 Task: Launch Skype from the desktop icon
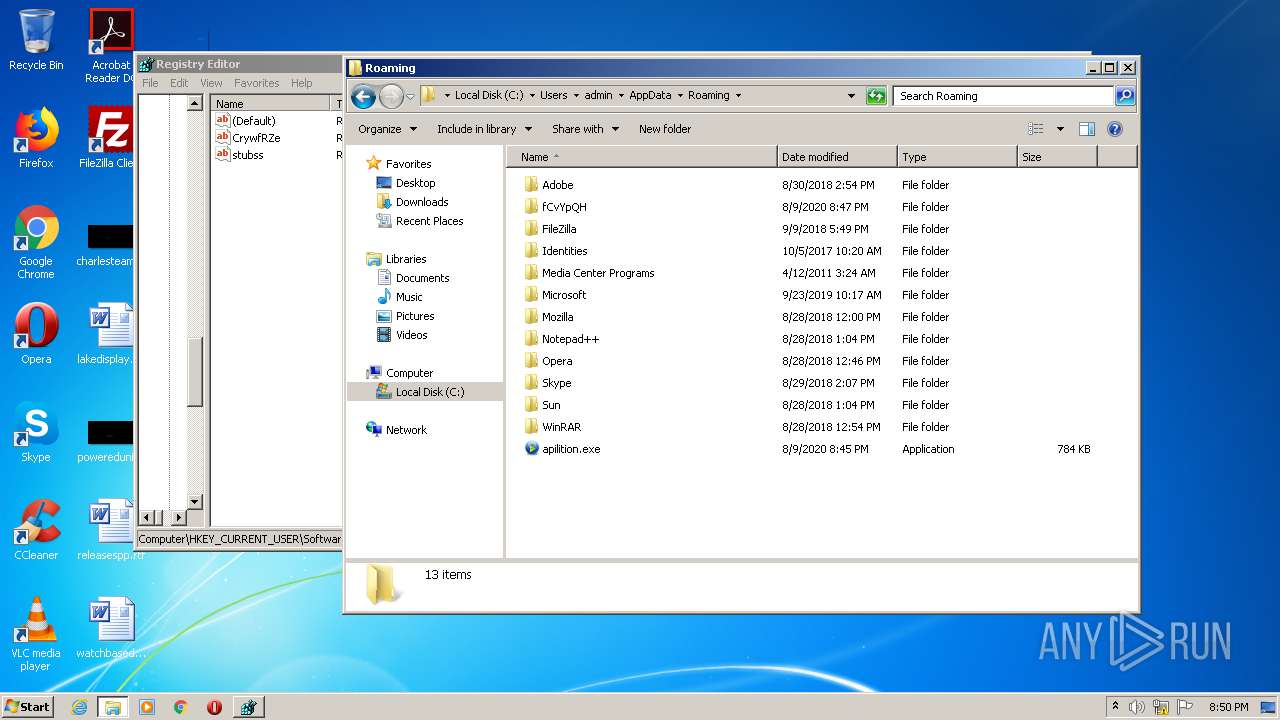pos(36,432)
